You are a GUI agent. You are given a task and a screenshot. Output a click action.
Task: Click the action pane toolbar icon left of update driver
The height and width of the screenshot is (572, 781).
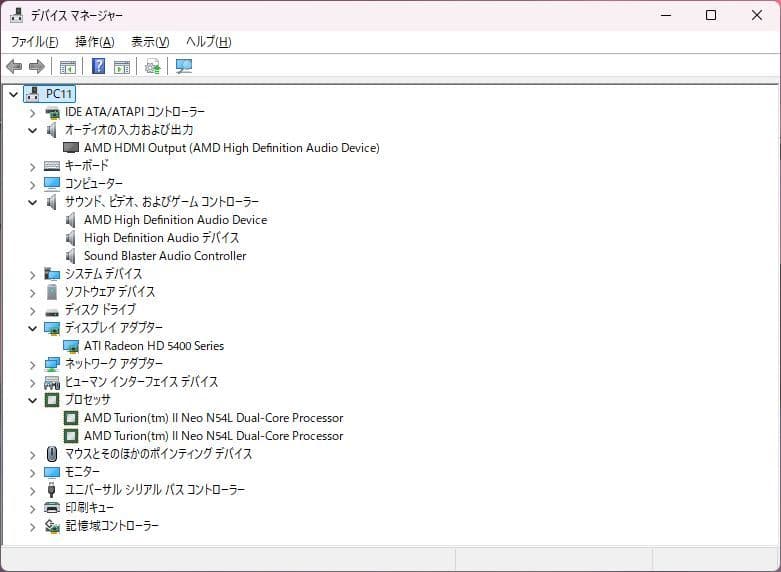[x=122, y=66]
